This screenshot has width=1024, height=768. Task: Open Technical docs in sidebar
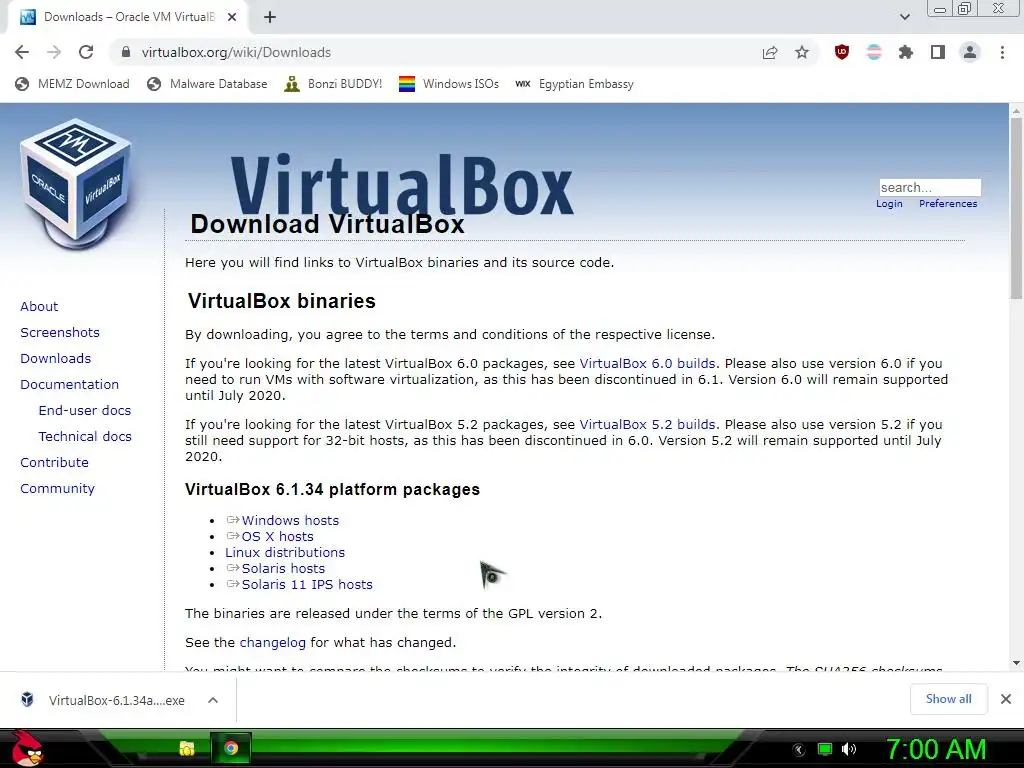tap(85, 436)
